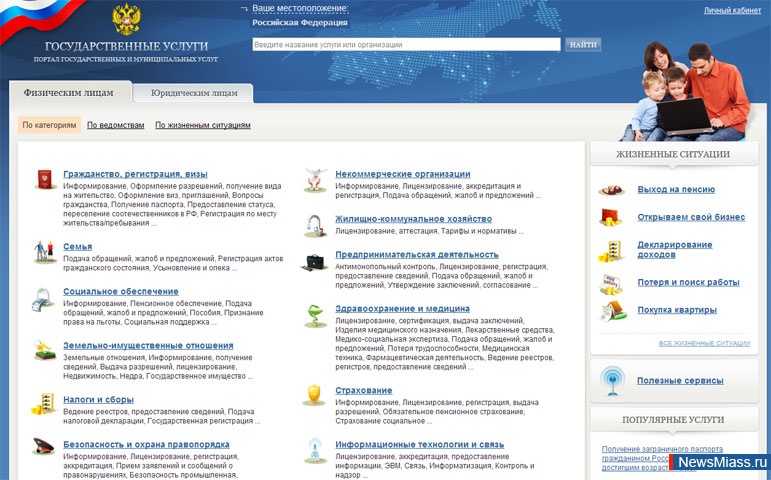The height and width of the screenshot is (480, 771).
Task: Click the icon next to Выход на пенсию
Action: pos(611,189)
